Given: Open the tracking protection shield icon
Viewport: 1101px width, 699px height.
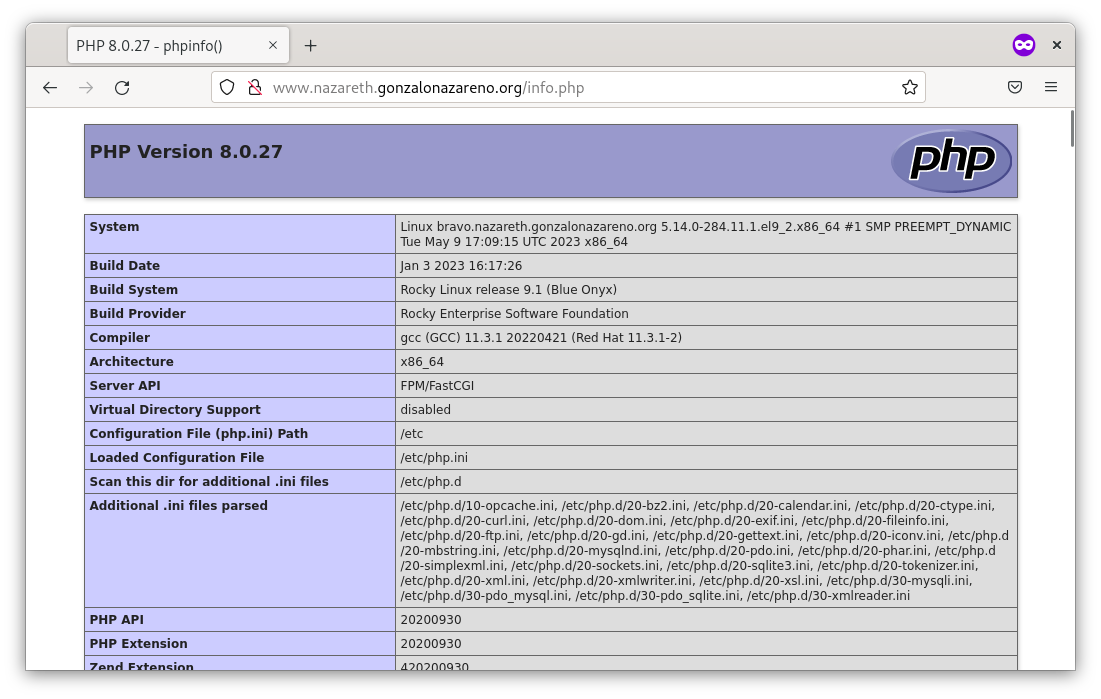Looking at the screenshot, I should [227, 88].
